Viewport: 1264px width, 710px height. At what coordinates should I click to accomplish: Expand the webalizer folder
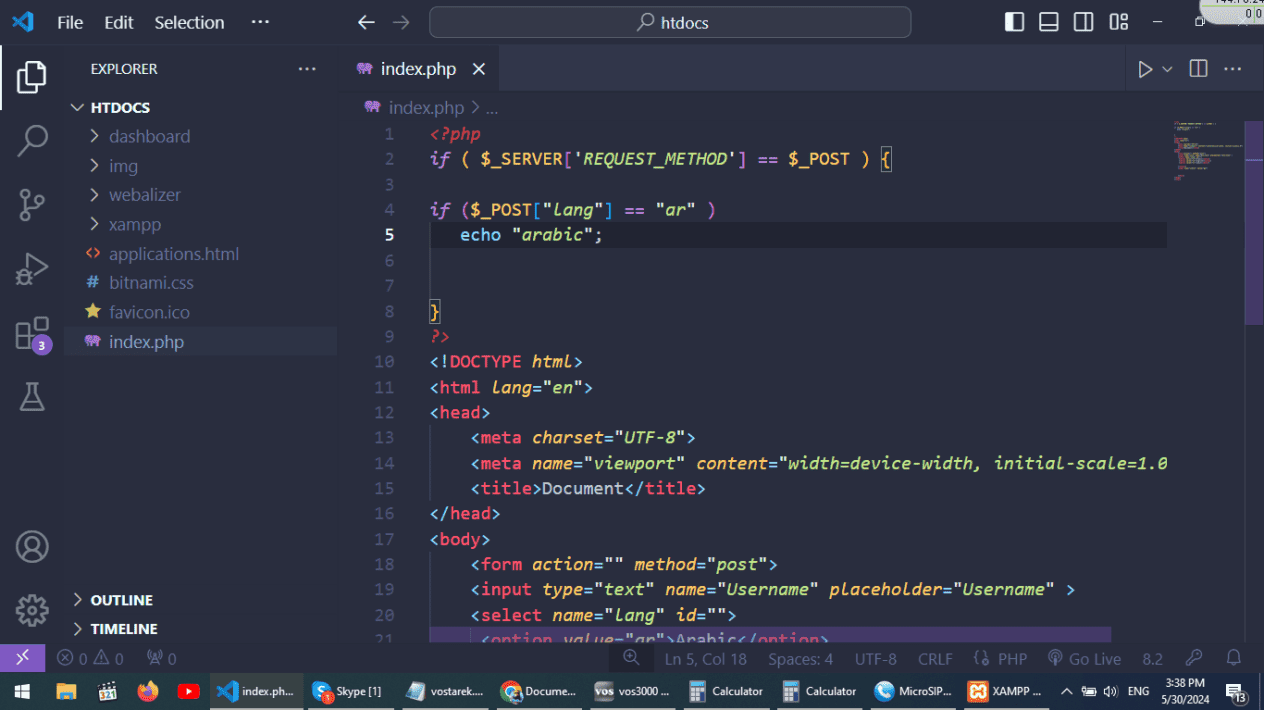(x=200, y=195)
